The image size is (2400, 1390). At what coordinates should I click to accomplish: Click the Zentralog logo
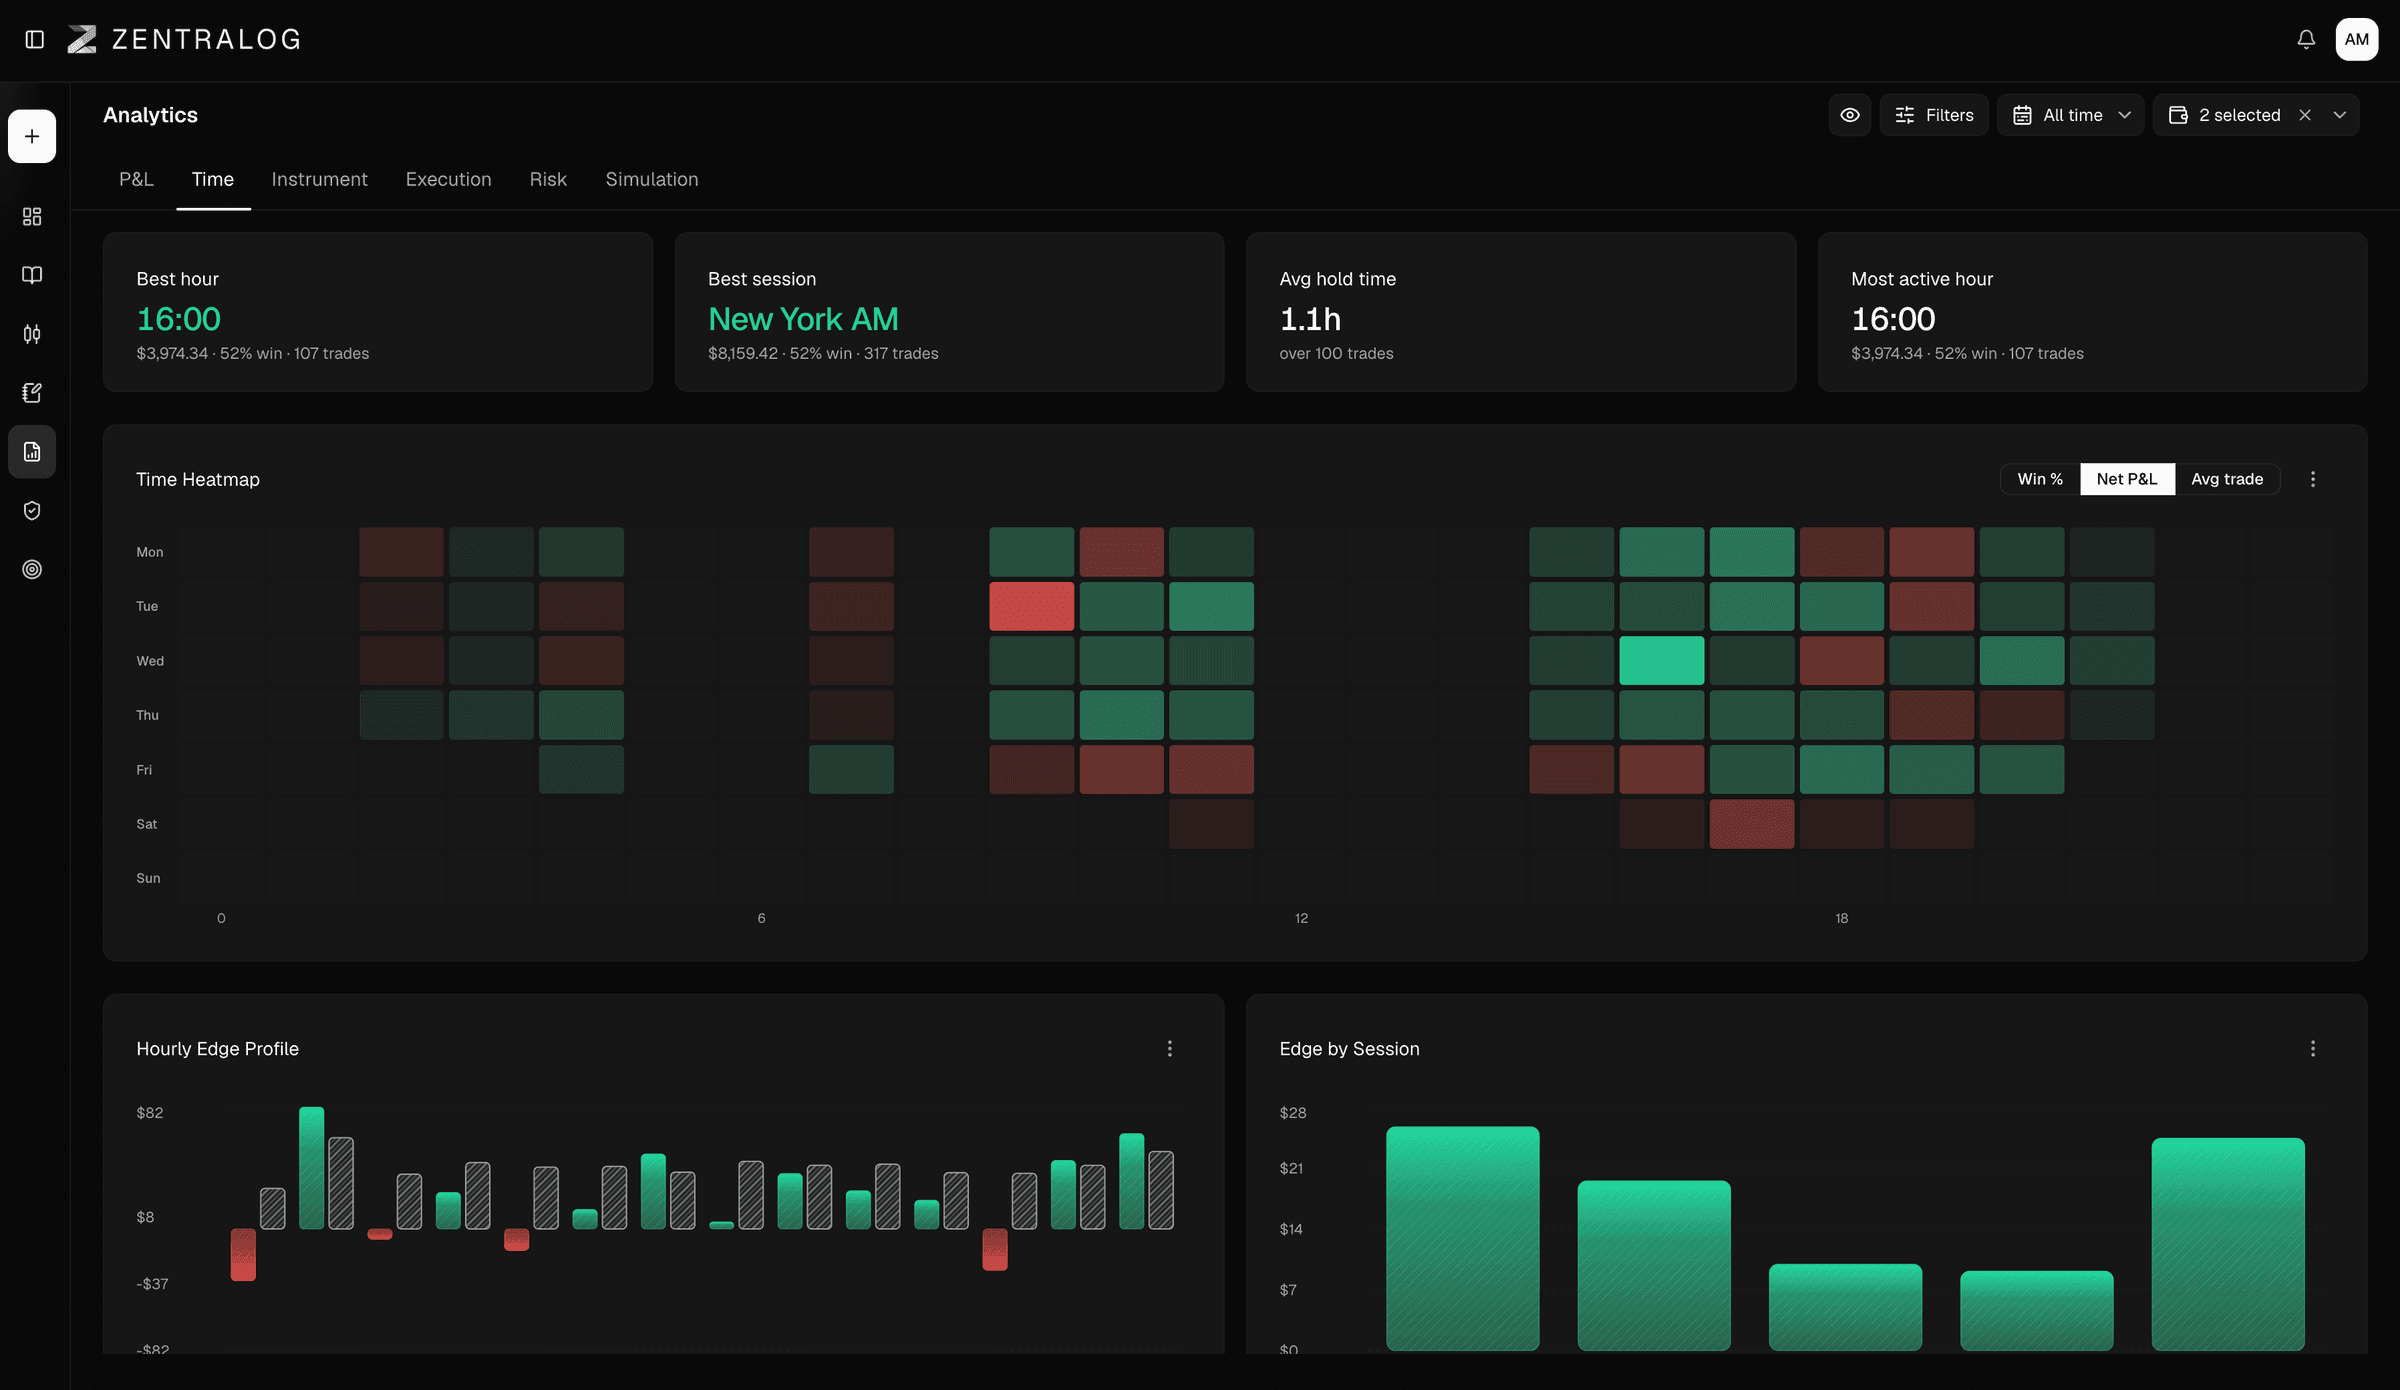point(184,39)
